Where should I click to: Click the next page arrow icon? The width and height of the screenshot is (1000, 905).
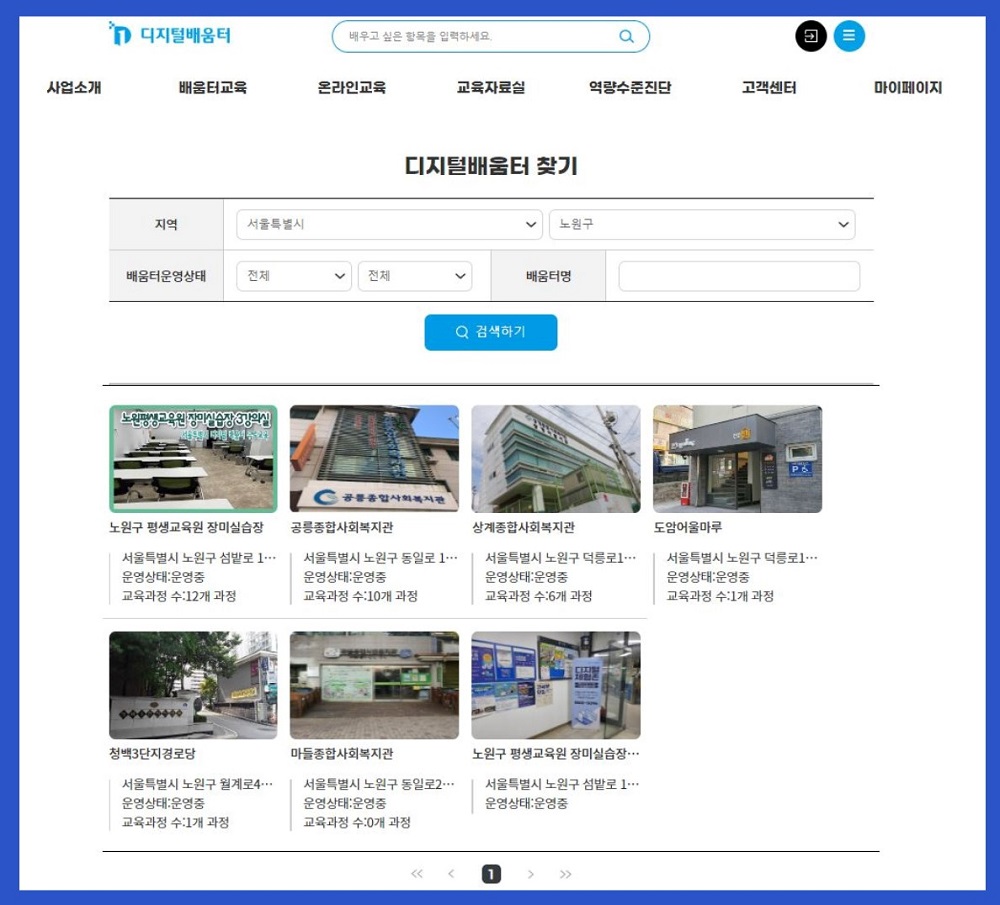pos(530,874)
